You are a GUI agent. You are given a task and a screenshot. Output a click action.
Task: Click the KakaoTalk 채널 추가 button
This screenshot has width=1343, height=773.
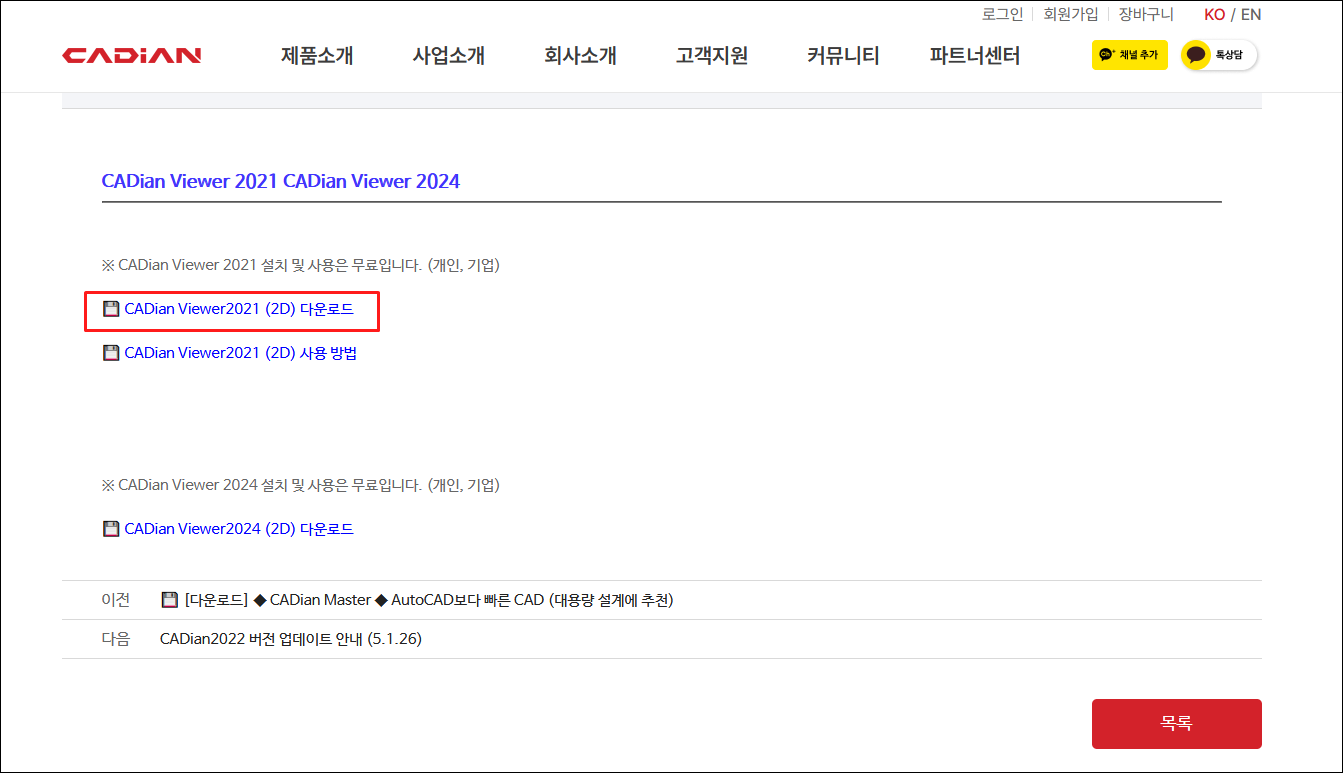[1129, 55]
